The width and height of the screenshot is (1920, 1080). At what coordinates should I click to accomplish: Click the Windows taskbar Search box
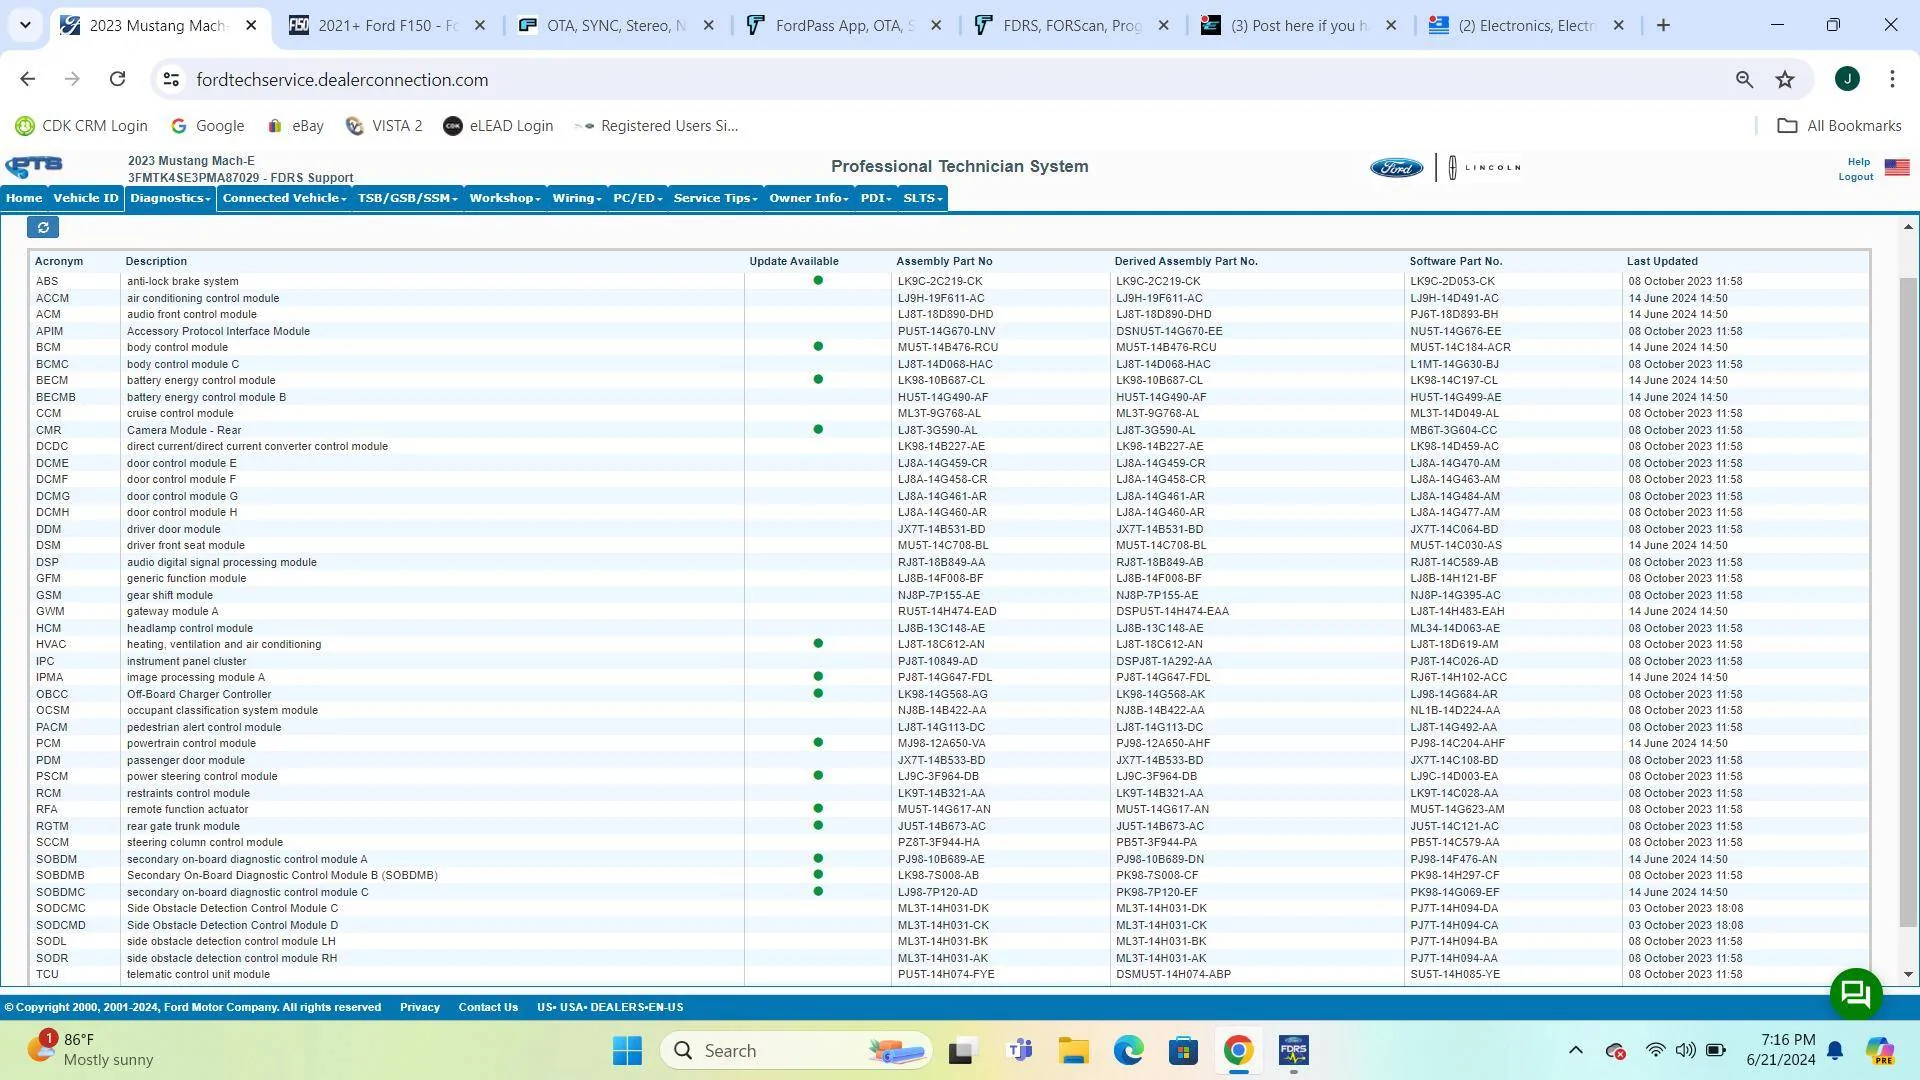tap(796, 1051)
